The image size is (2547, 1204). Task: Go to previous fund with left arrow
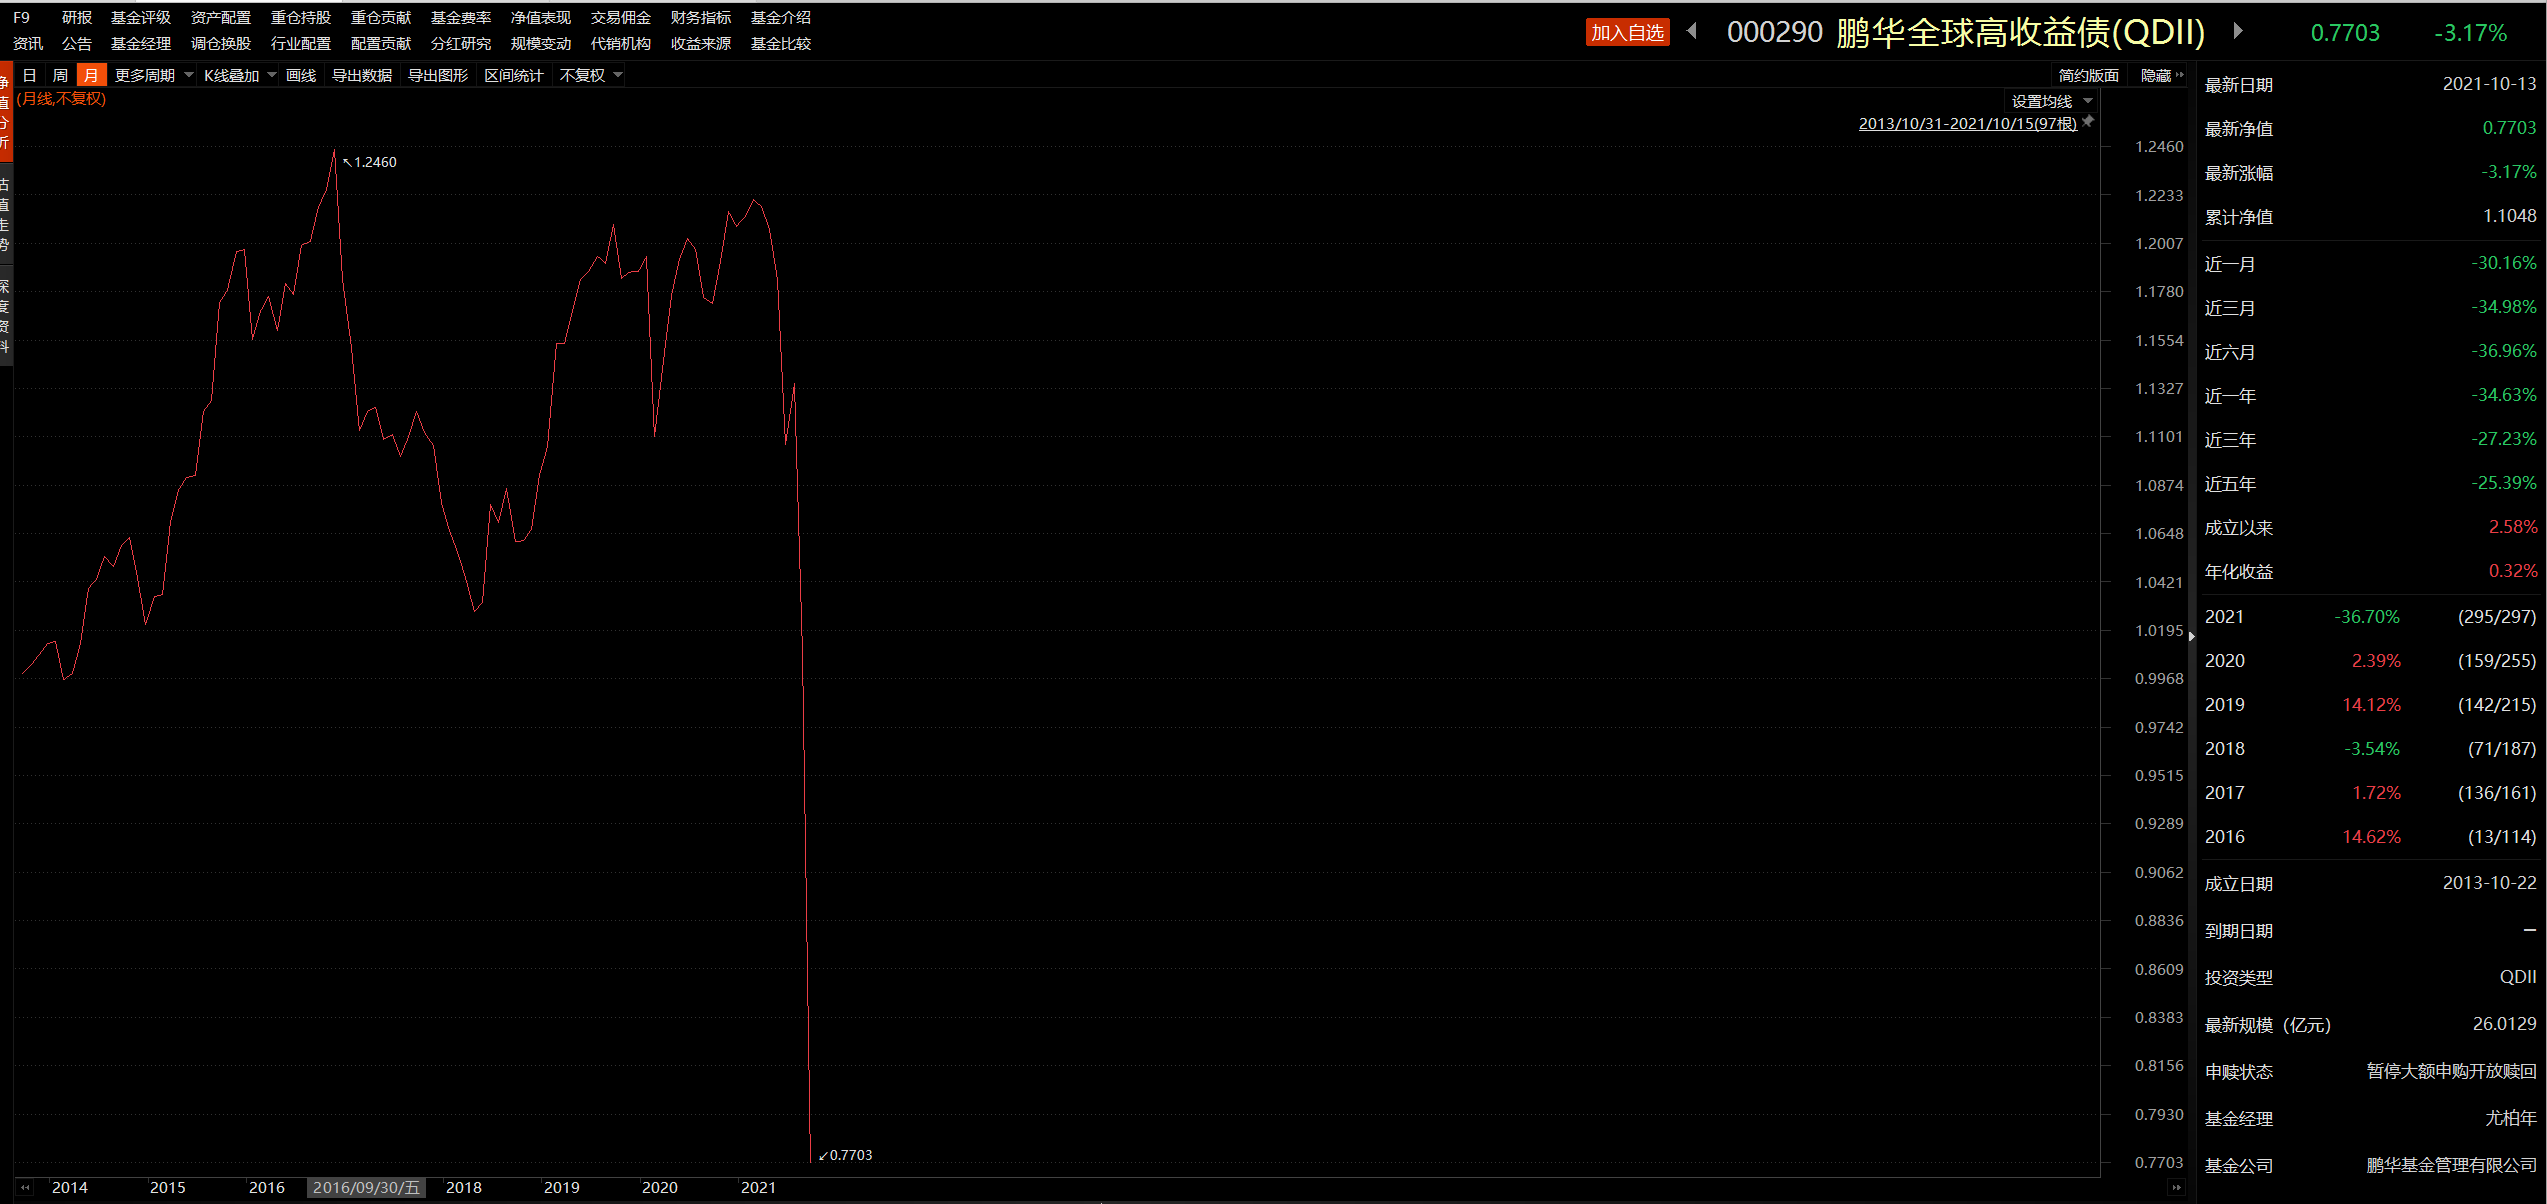1692,31
